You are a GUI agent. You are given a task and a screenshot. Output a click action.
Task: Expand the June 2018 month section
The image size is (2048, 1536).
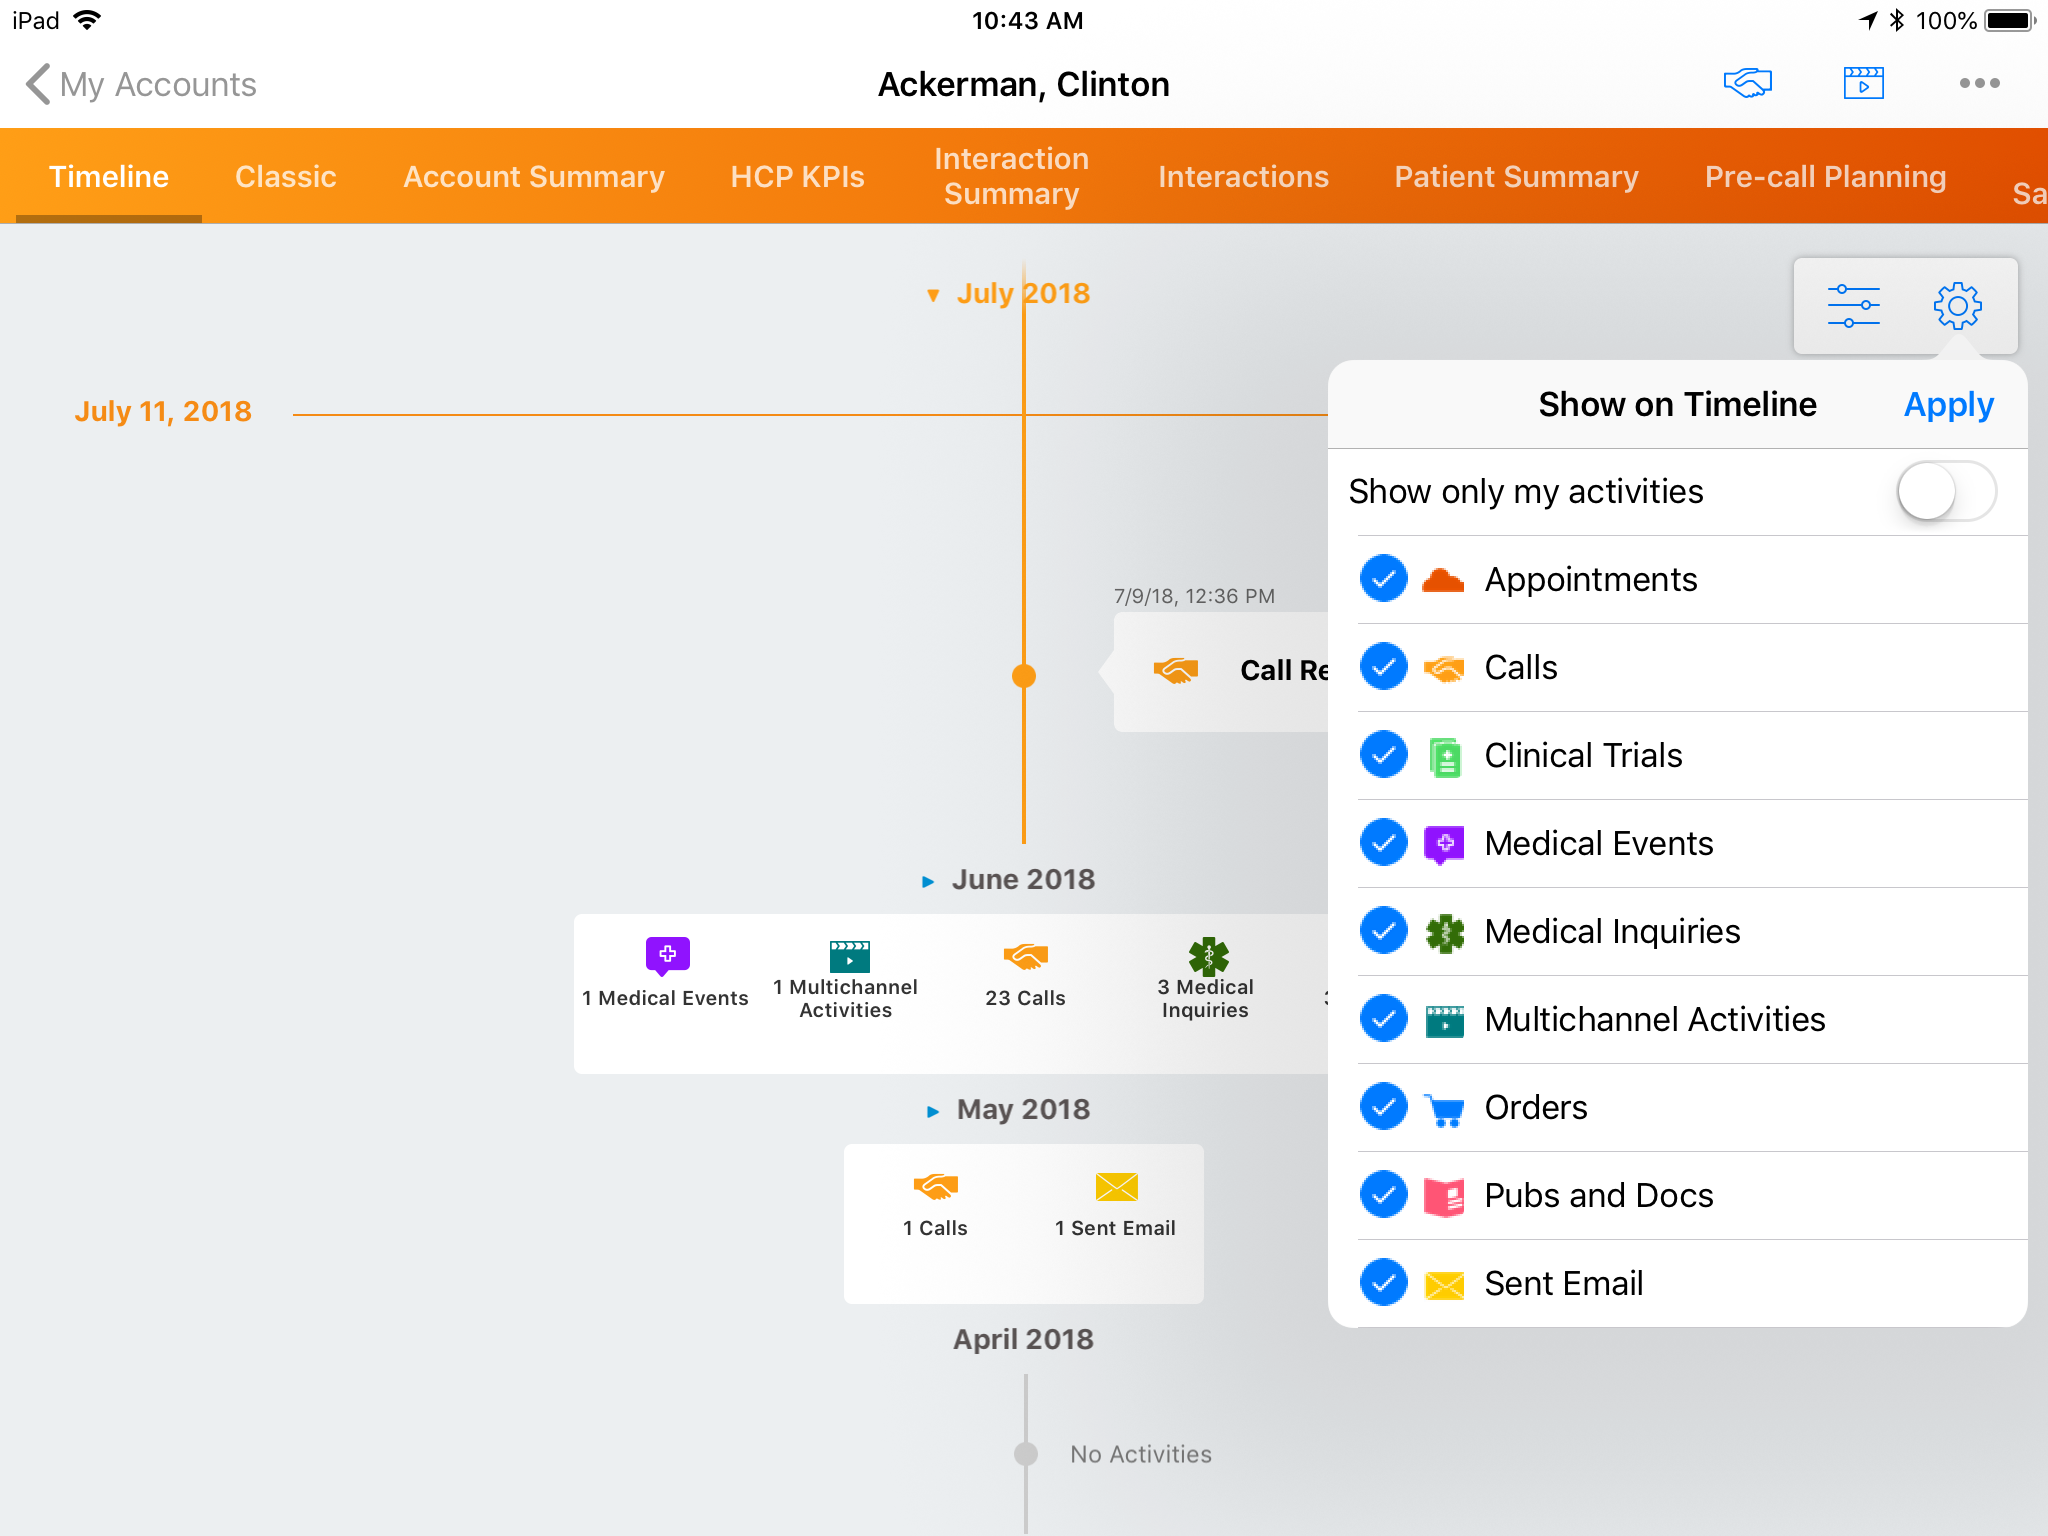click(928, 881)
